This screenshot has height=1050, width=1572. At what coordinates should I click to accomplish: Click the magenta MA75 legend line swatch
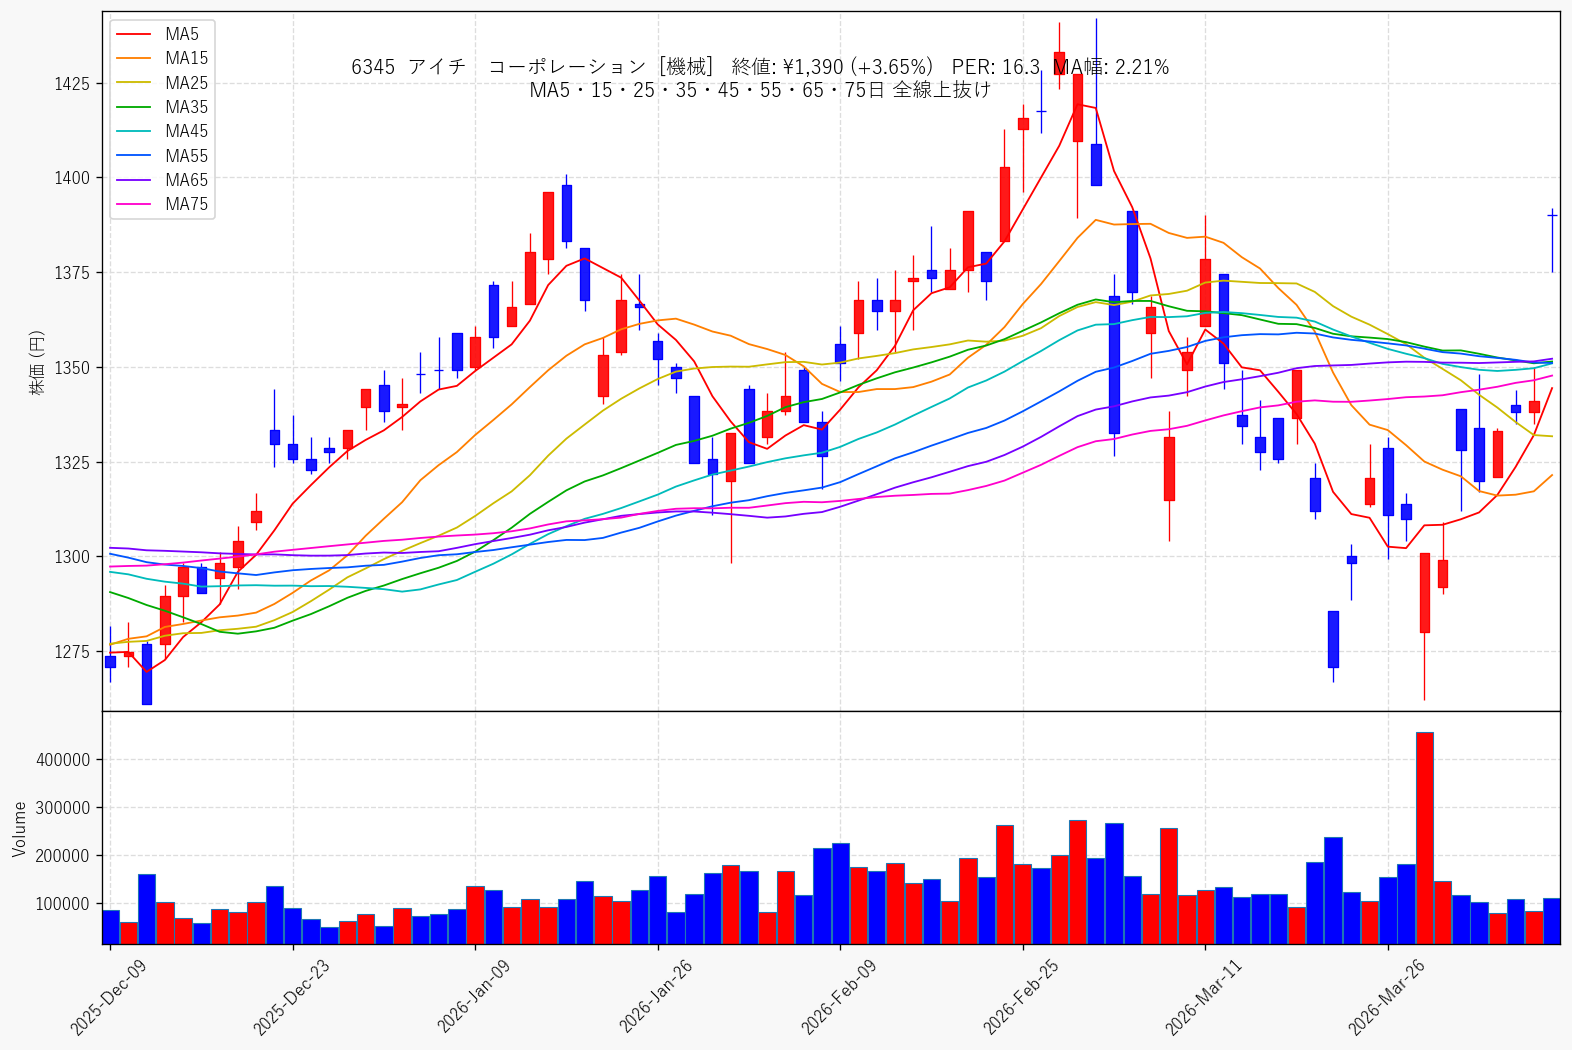(134, 204)
